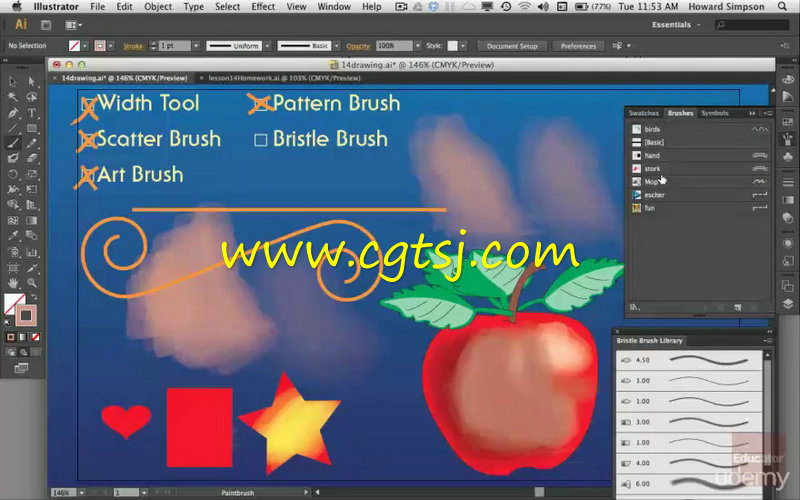Image resolution: width=800 pixels, height=500 pixels.
Task: Select the stork brush
Action: coord(699,169)
